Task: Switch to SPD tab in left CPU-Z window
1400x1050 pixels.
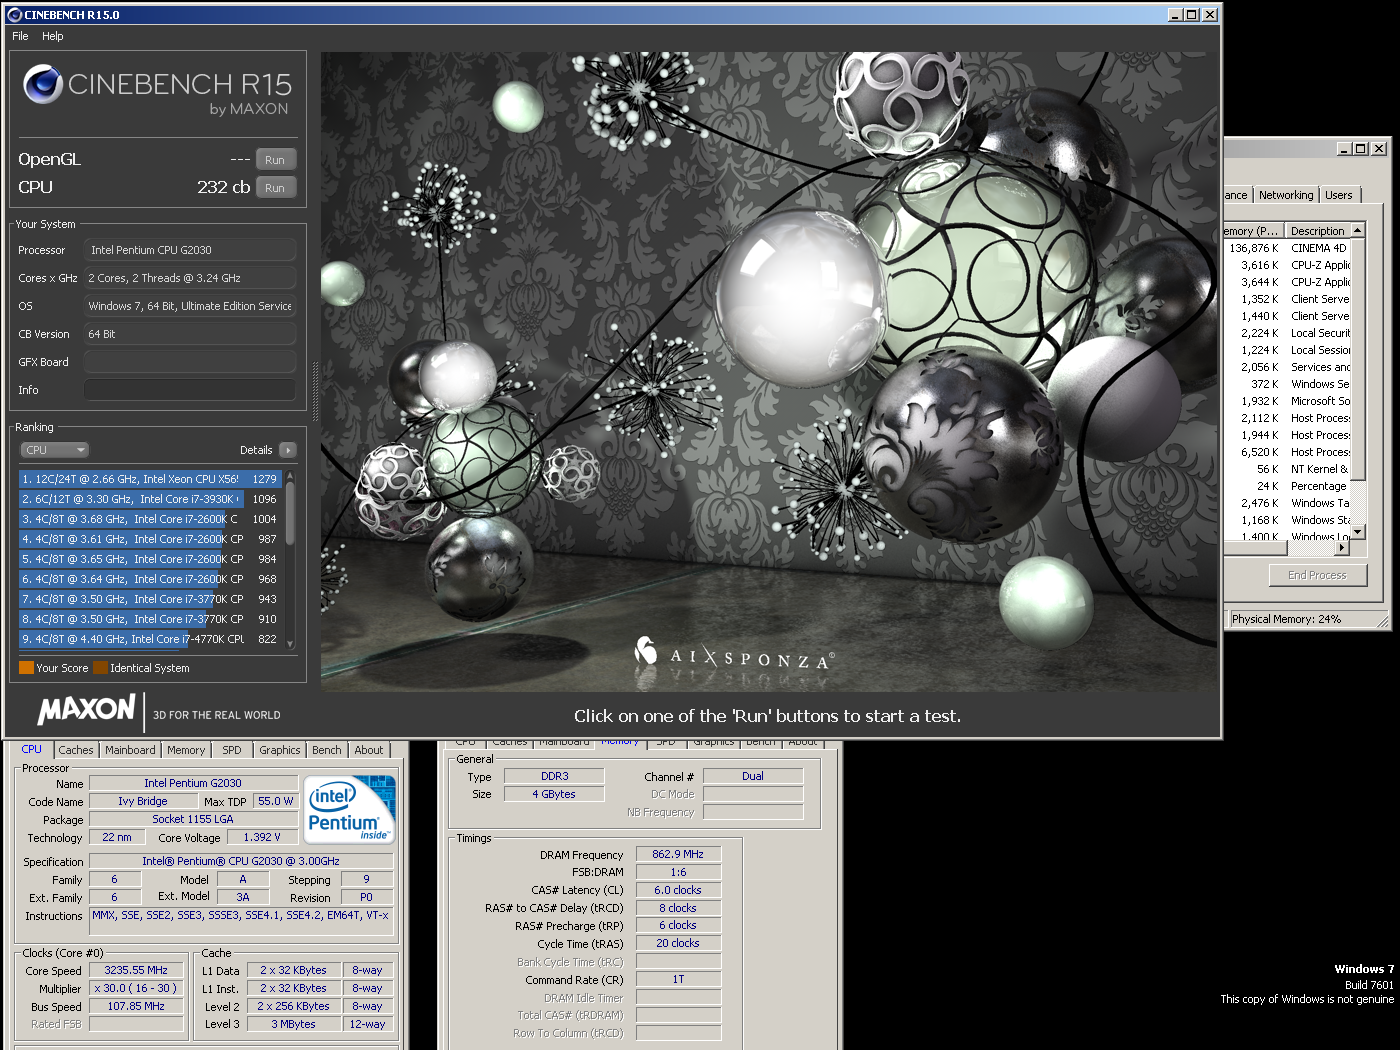Action: pos(232,750)
